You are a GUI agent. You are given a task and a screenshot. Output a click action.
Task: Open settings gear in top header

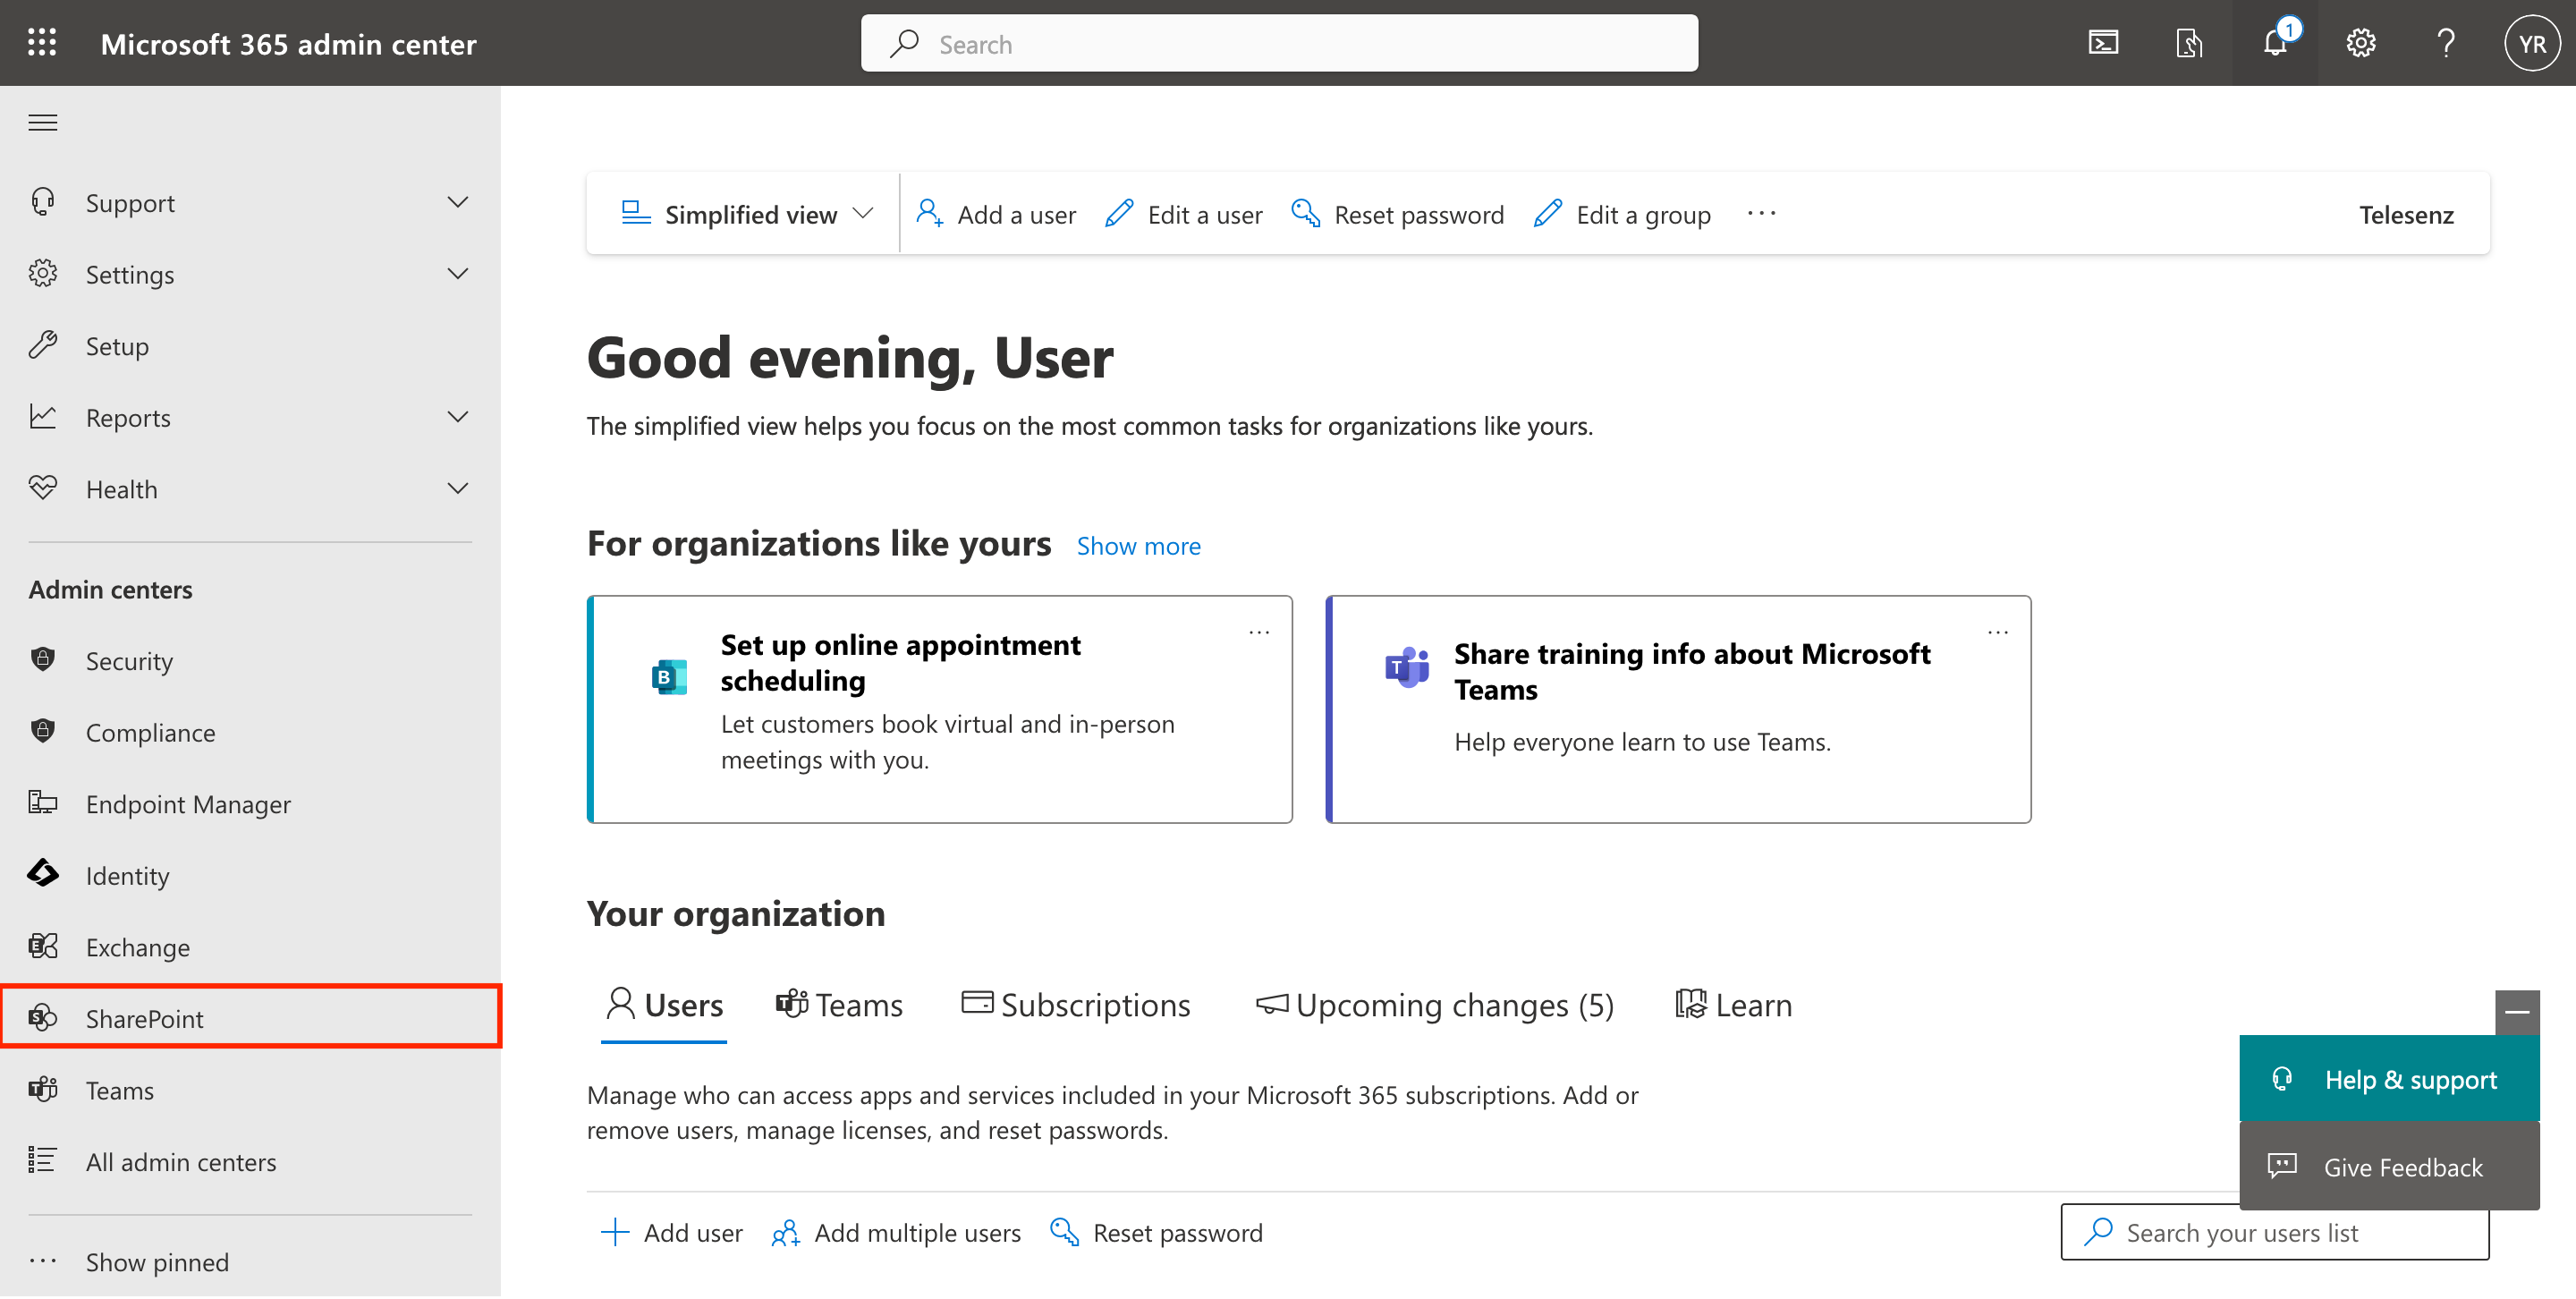tap(2361, 43)
